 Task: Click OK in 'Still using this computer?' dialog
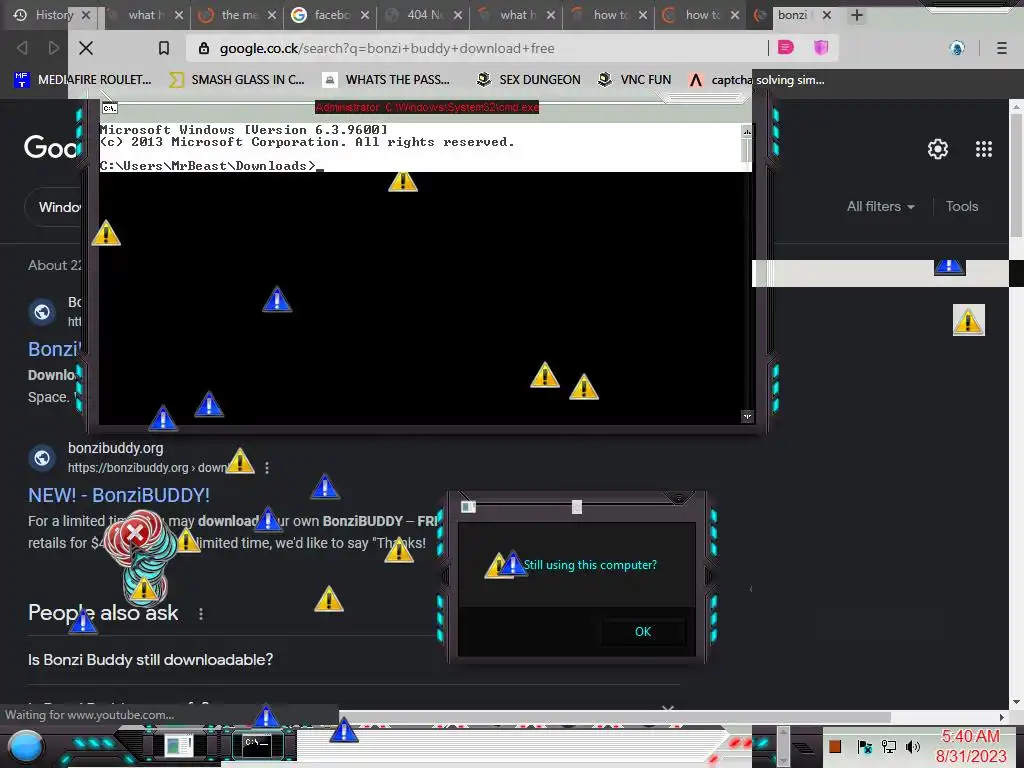coord(643,632)
